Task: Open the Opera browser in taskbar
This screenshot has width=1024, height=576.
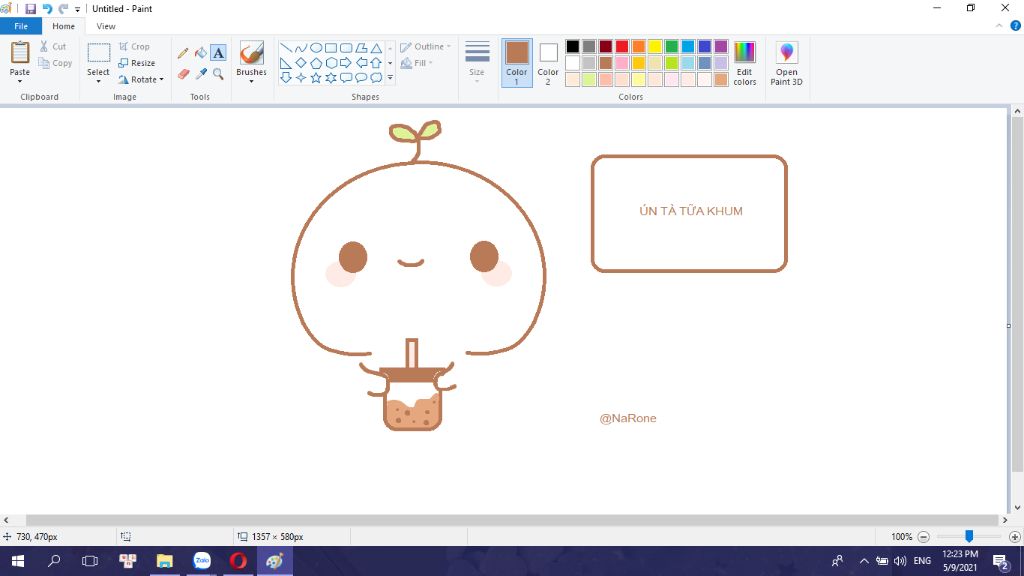Action: click(238, 561)
